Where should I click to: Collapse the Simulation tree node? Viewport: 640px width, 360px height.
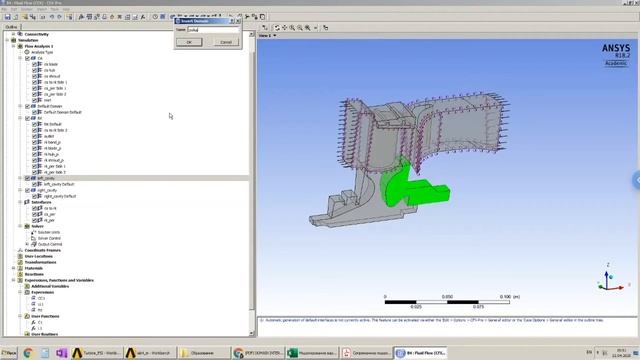(7, 40)
